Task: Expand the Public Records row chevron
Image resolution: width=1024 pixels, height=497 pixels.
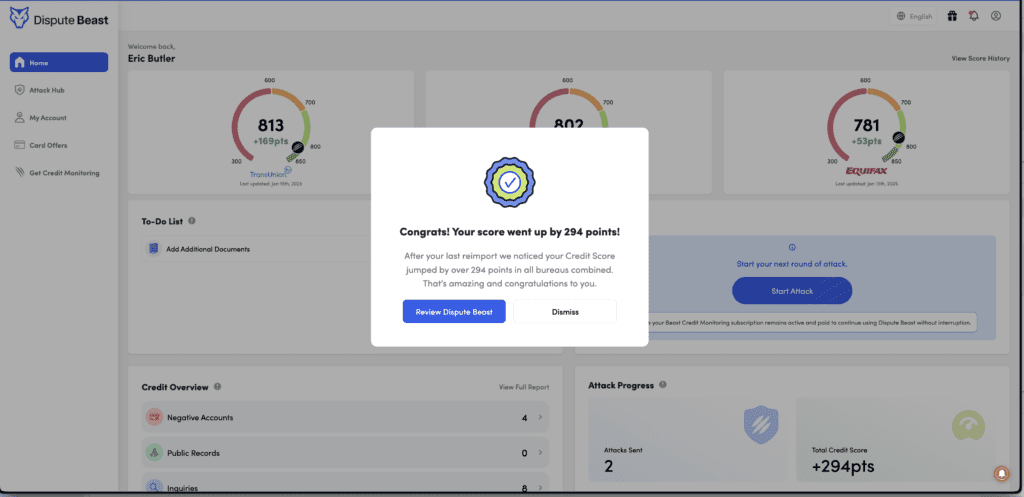Action: (539, 453)
